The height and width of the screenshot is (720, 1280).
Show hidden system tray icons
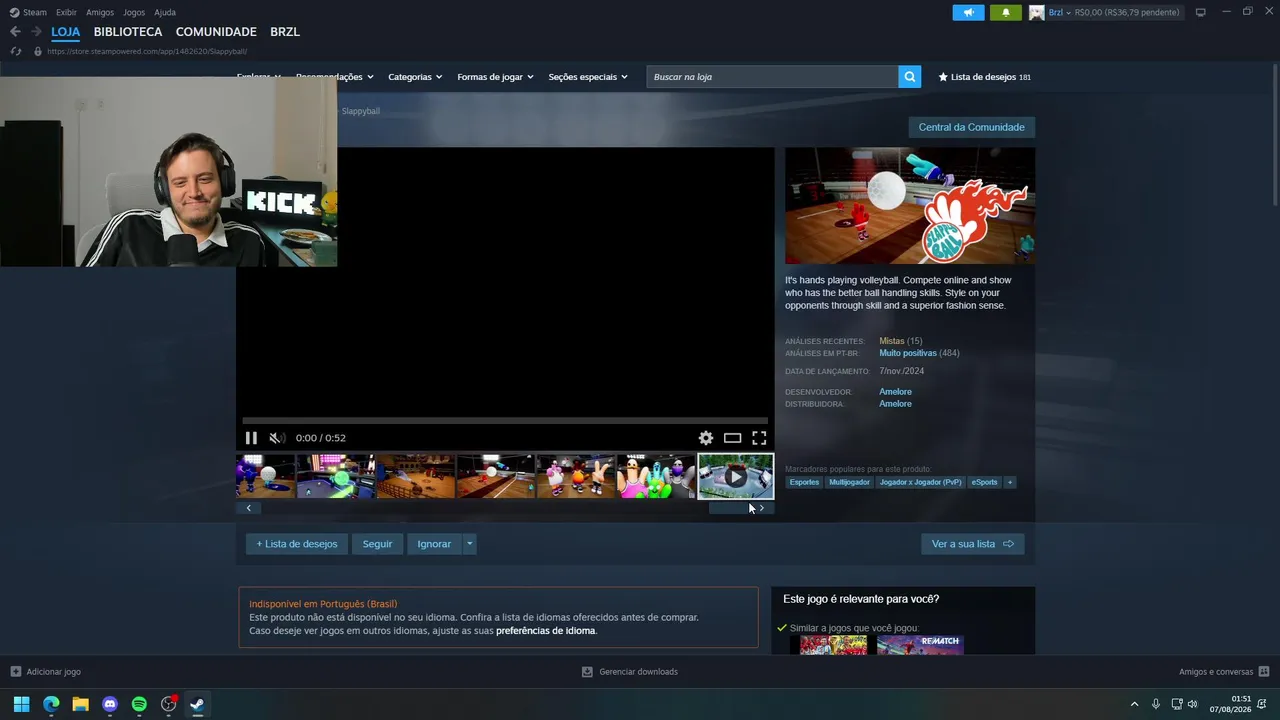(x=1134, y=704)
